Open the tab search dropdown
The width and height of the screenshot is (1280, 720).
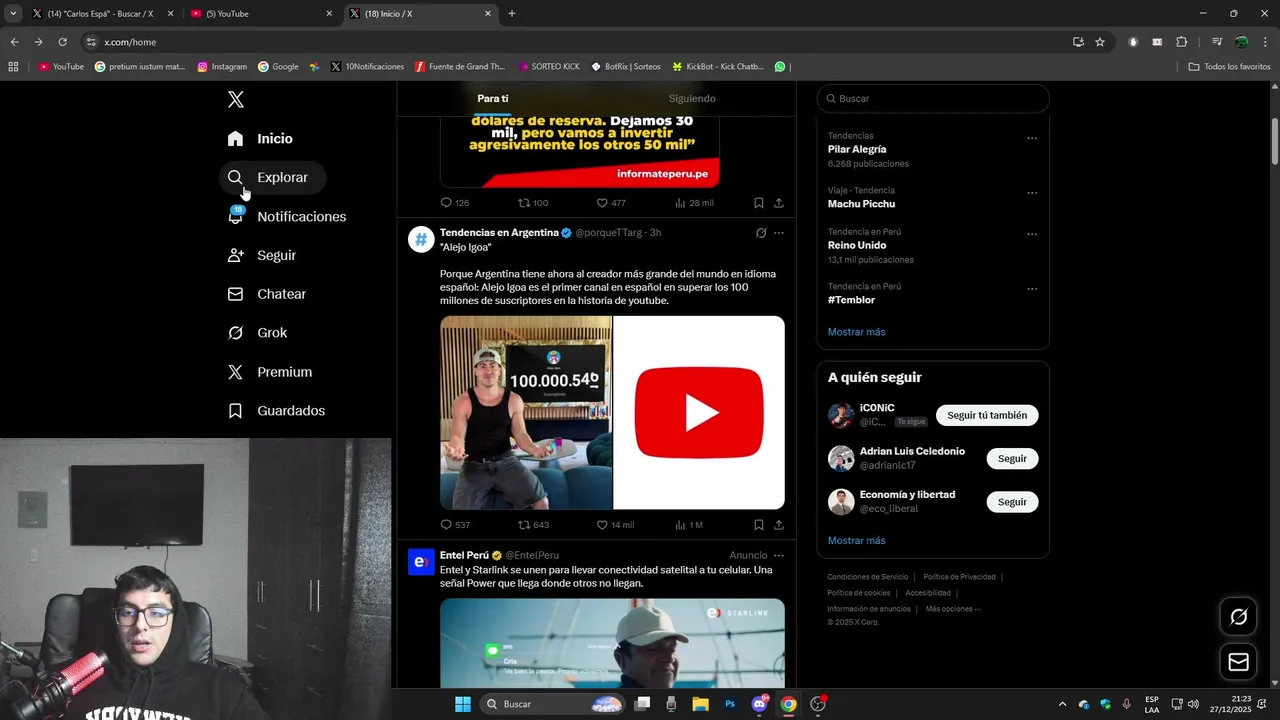coord(13,14)
